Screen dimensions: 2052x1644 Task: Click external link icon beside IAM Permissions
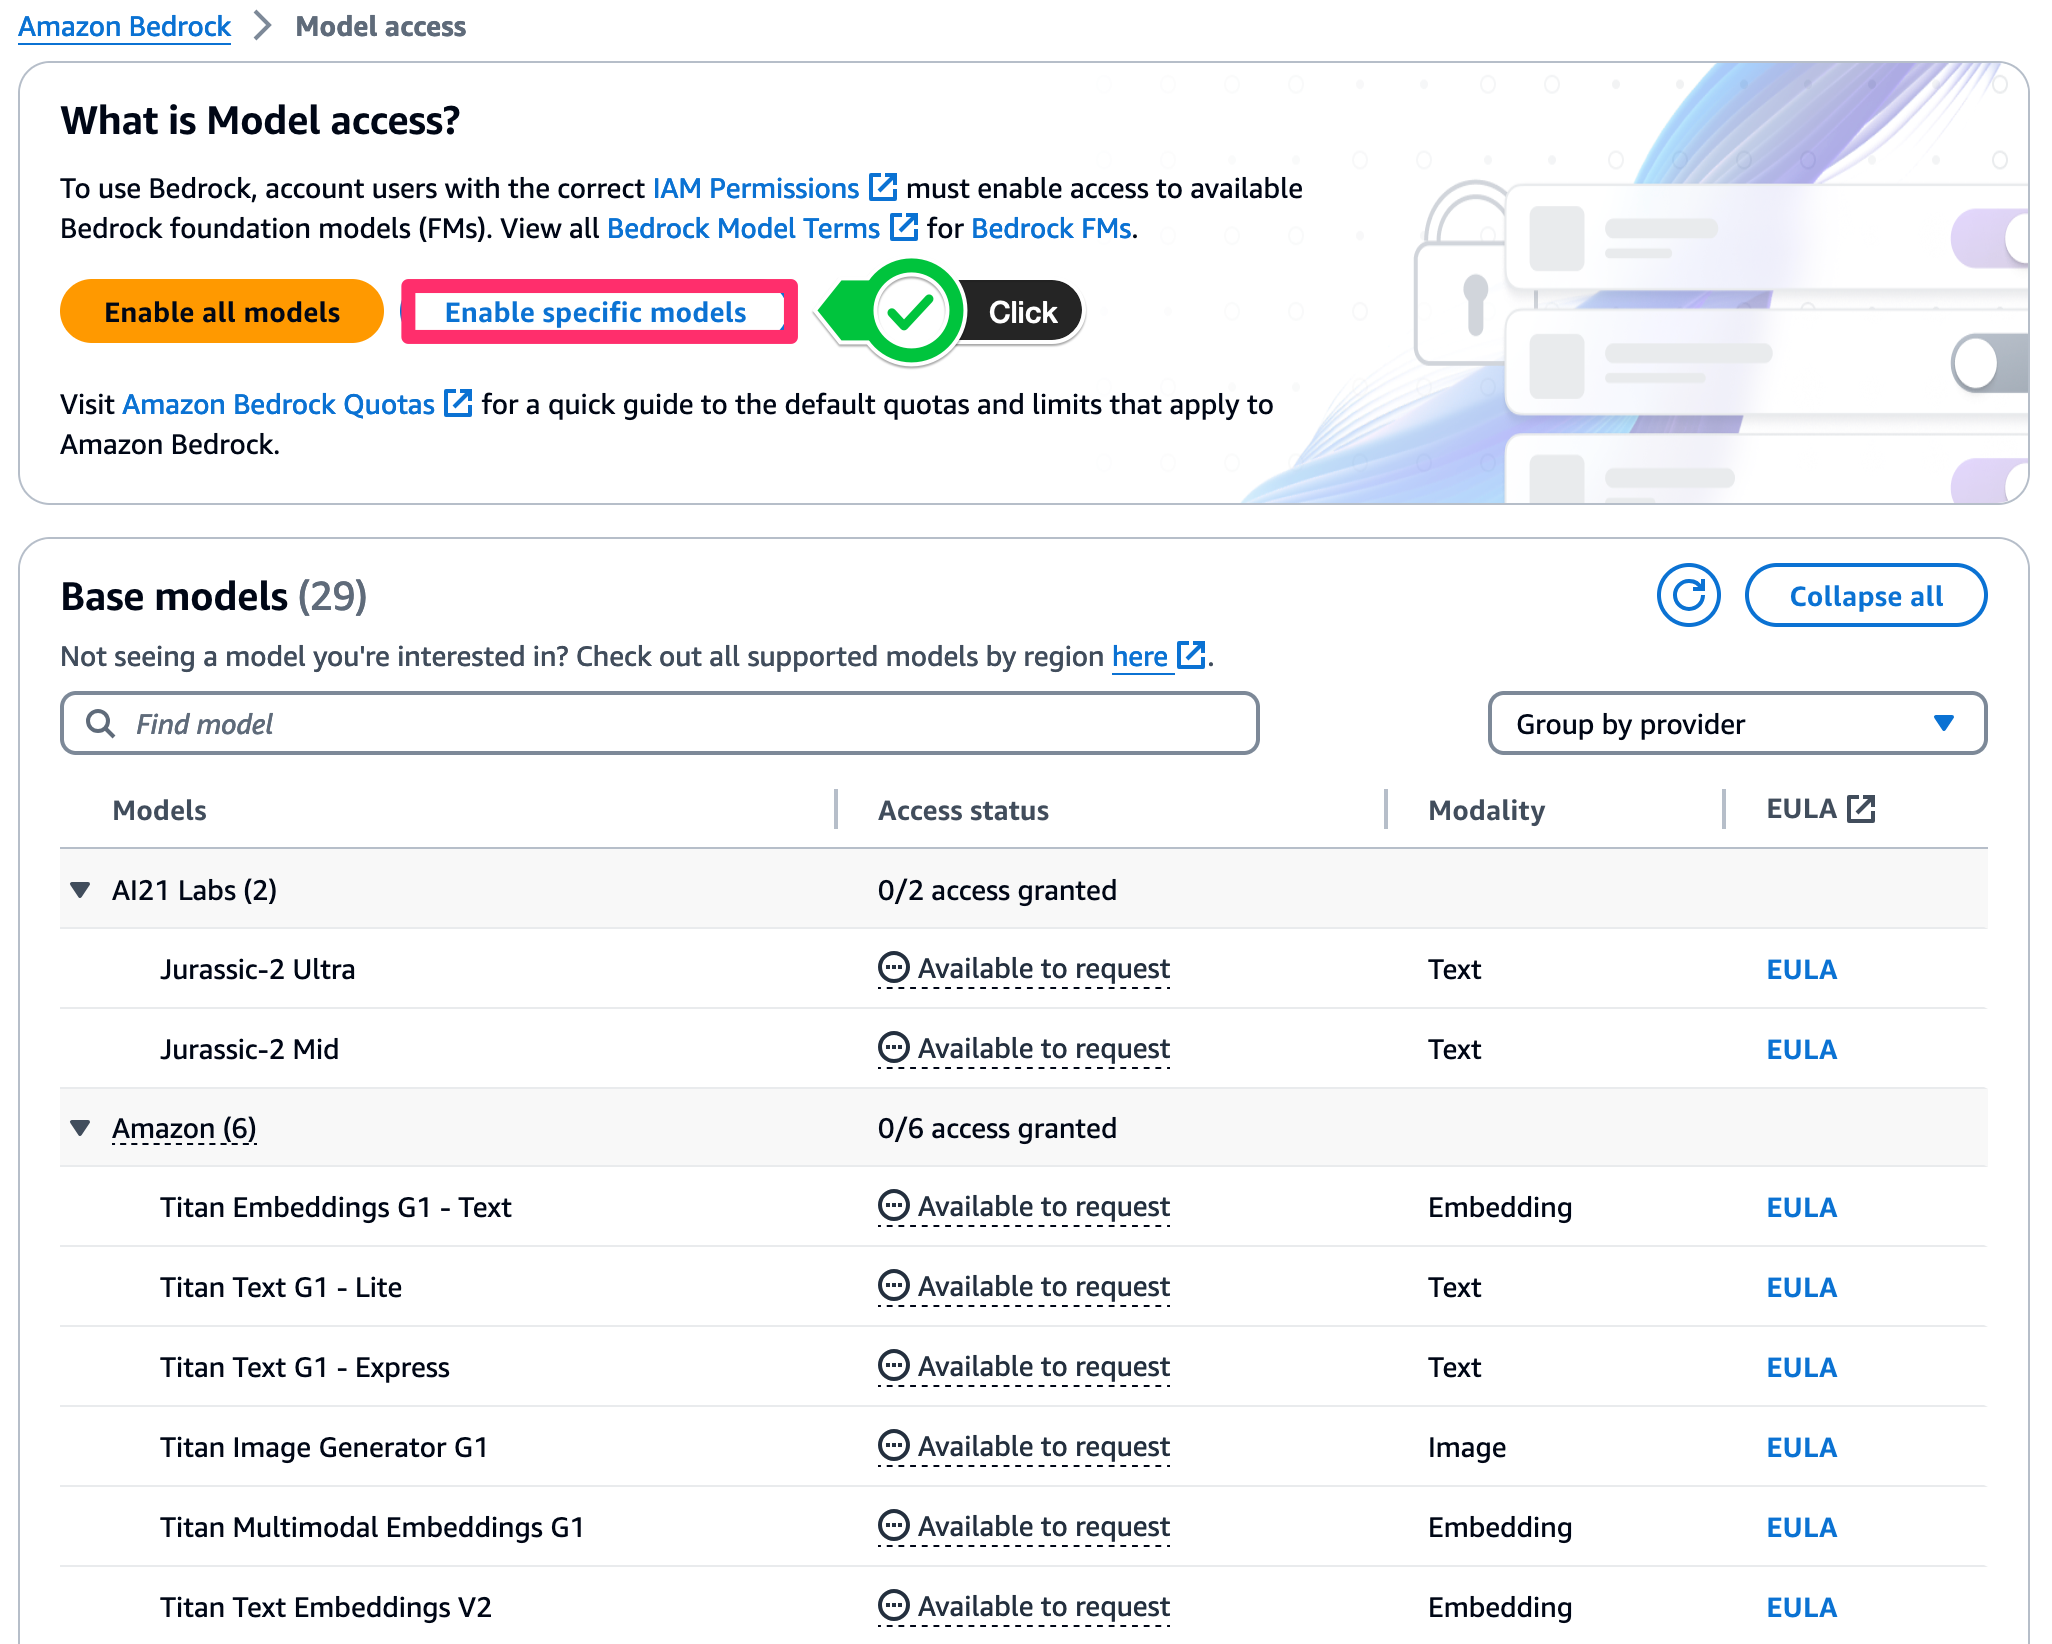882,187
